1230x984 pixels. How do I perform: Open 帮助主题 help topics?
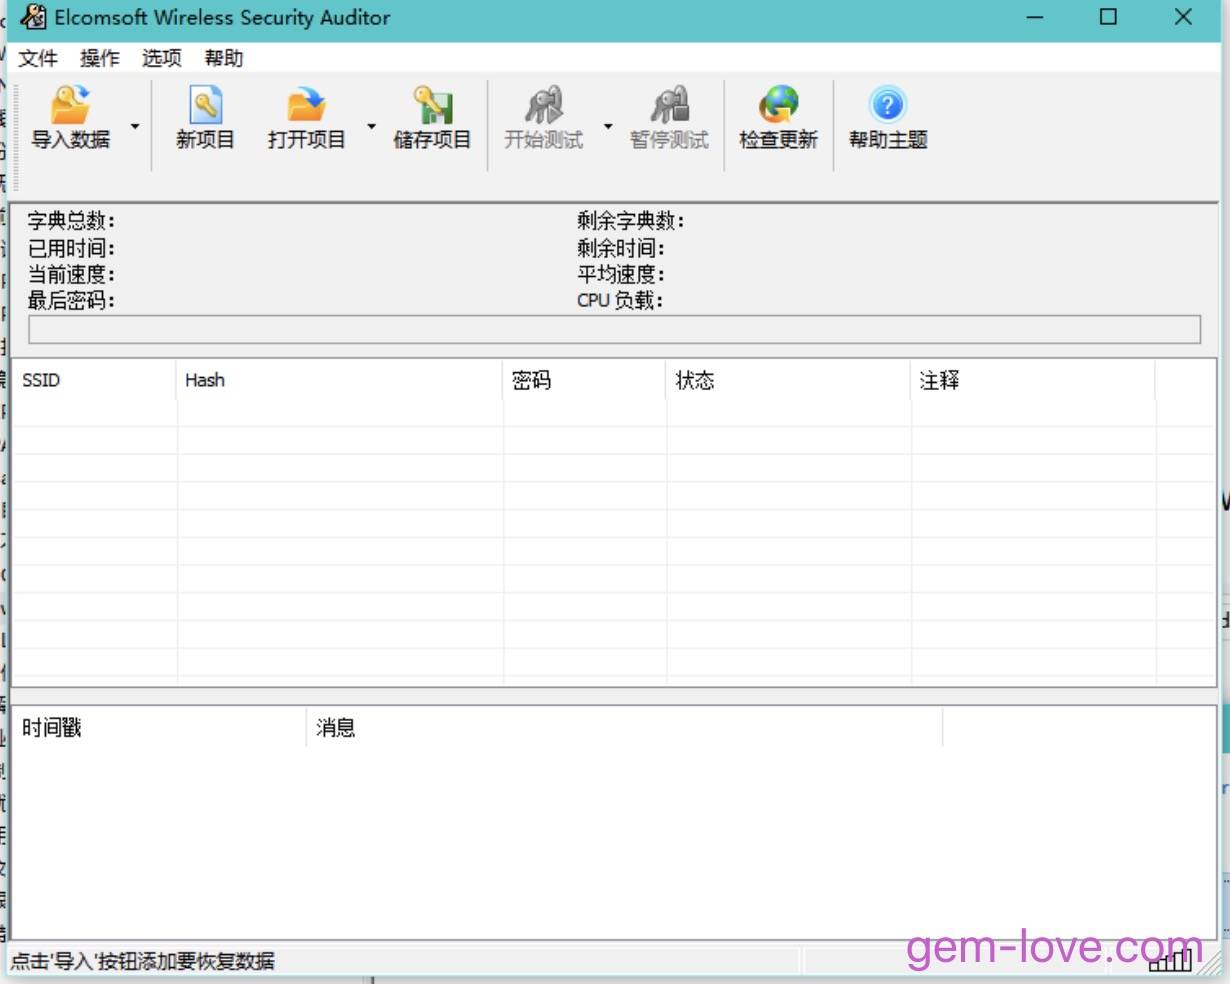click(x=888, y=119)
